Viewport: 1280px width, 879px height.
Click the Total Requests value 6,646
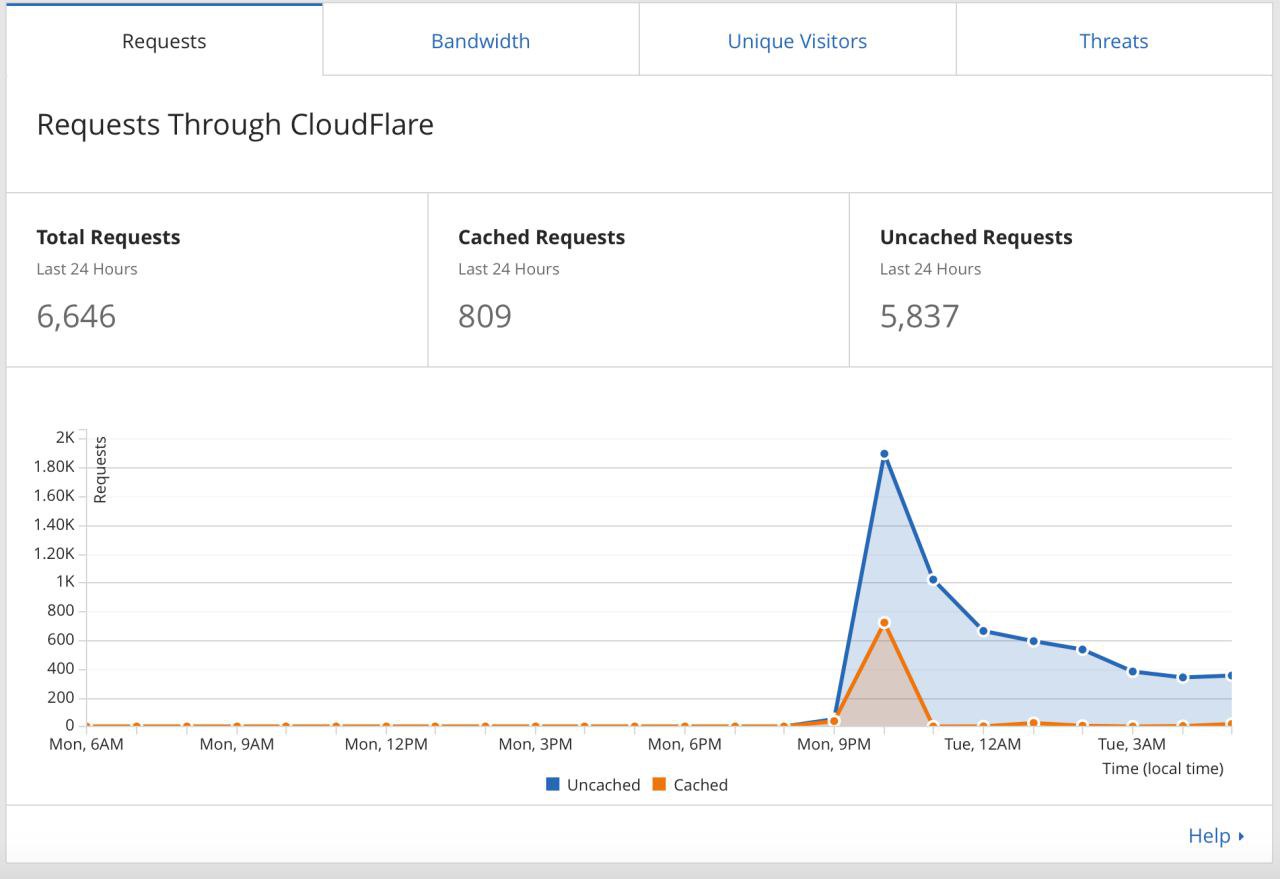click(x=76, y=316)
